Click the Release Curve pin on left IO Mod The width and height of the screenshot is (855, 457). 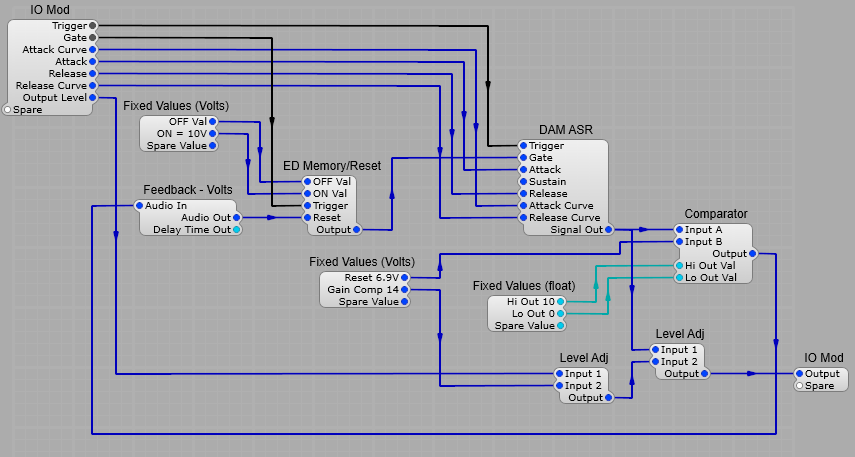coord(93,85)
